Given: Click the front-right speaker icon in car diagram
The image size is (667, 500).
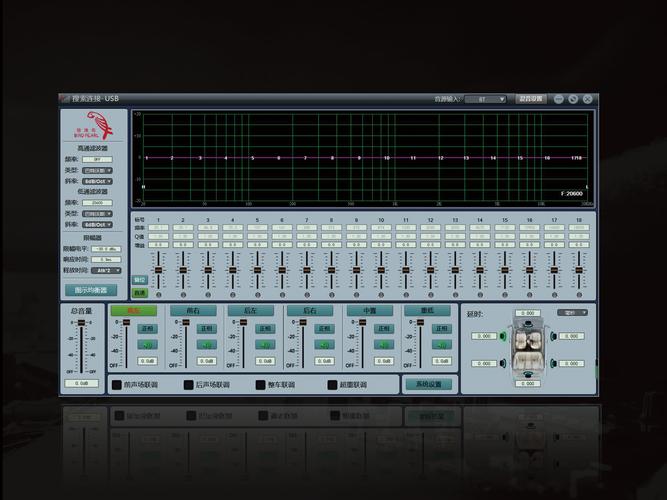Looking at the screenshot, I should pos(552,336).
